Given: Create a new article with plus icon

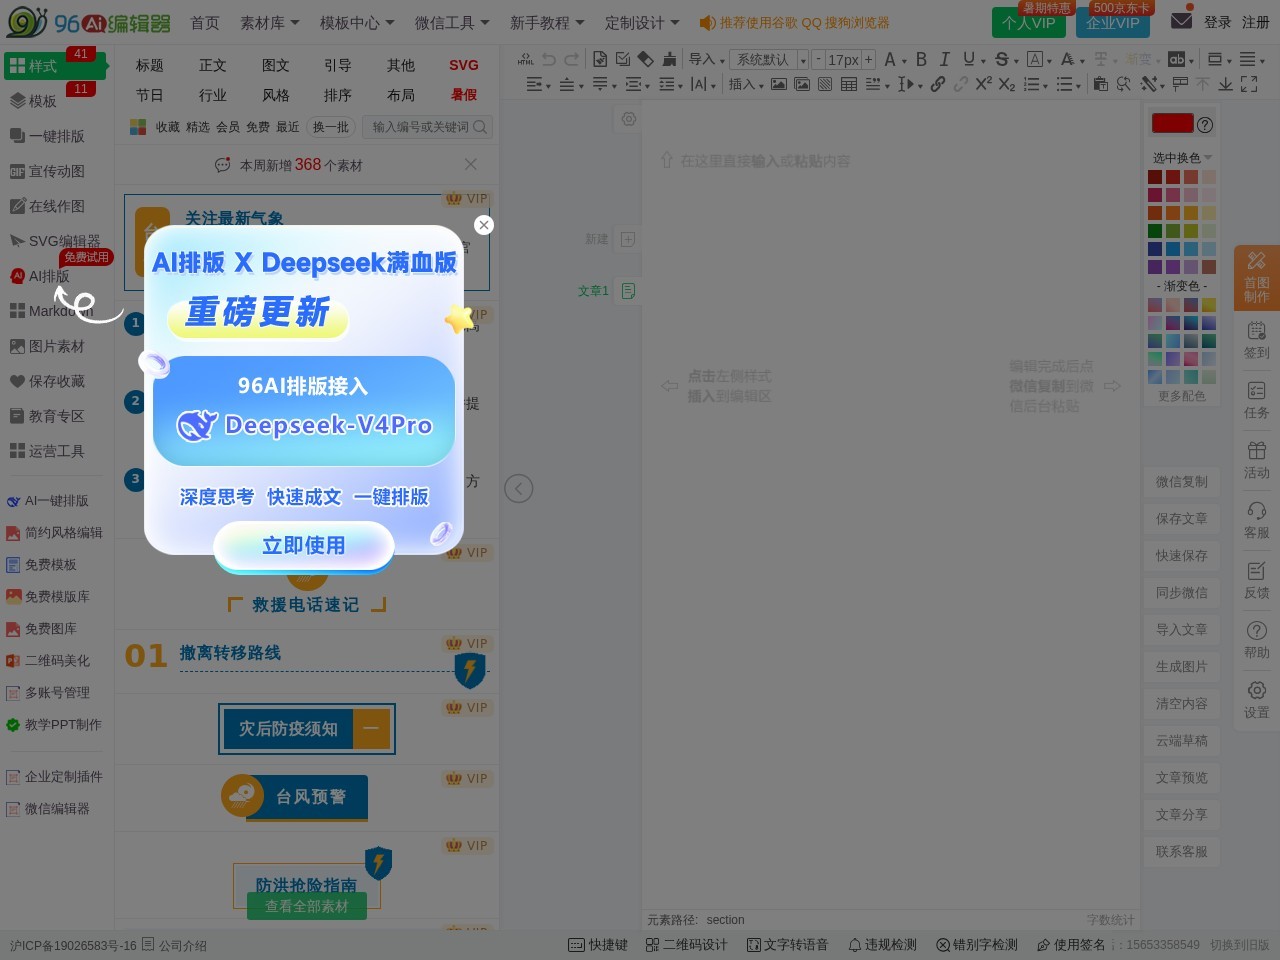Looking at the screenshot, I should click(627, 239).
